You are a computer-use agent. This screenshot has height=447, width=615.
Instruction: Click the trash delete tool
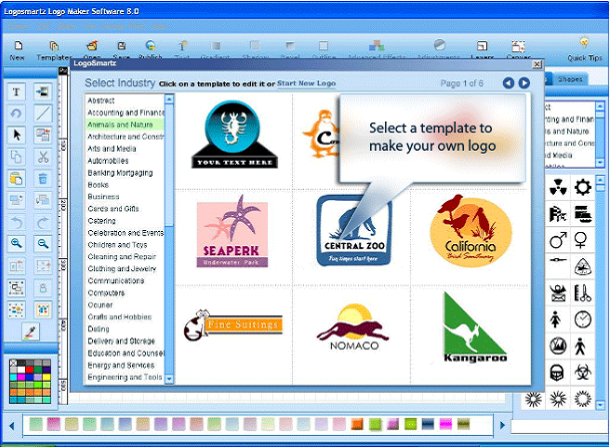(x=43, y=178)
